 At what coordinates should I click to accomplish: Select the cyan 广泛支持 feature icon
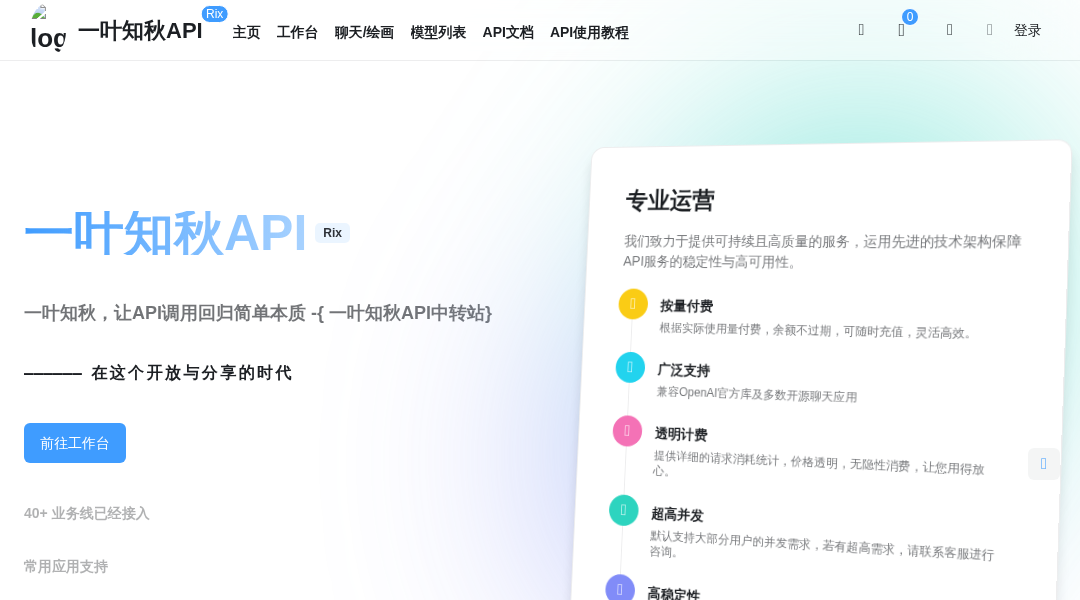(630, 367)
